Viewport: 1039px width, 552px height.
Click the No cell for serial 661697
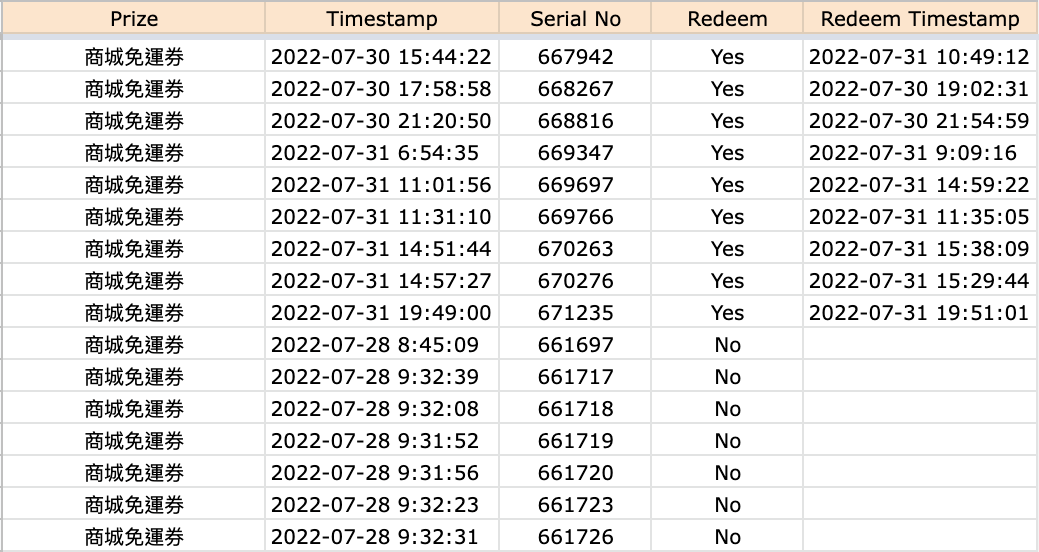[x=727, y=345]
